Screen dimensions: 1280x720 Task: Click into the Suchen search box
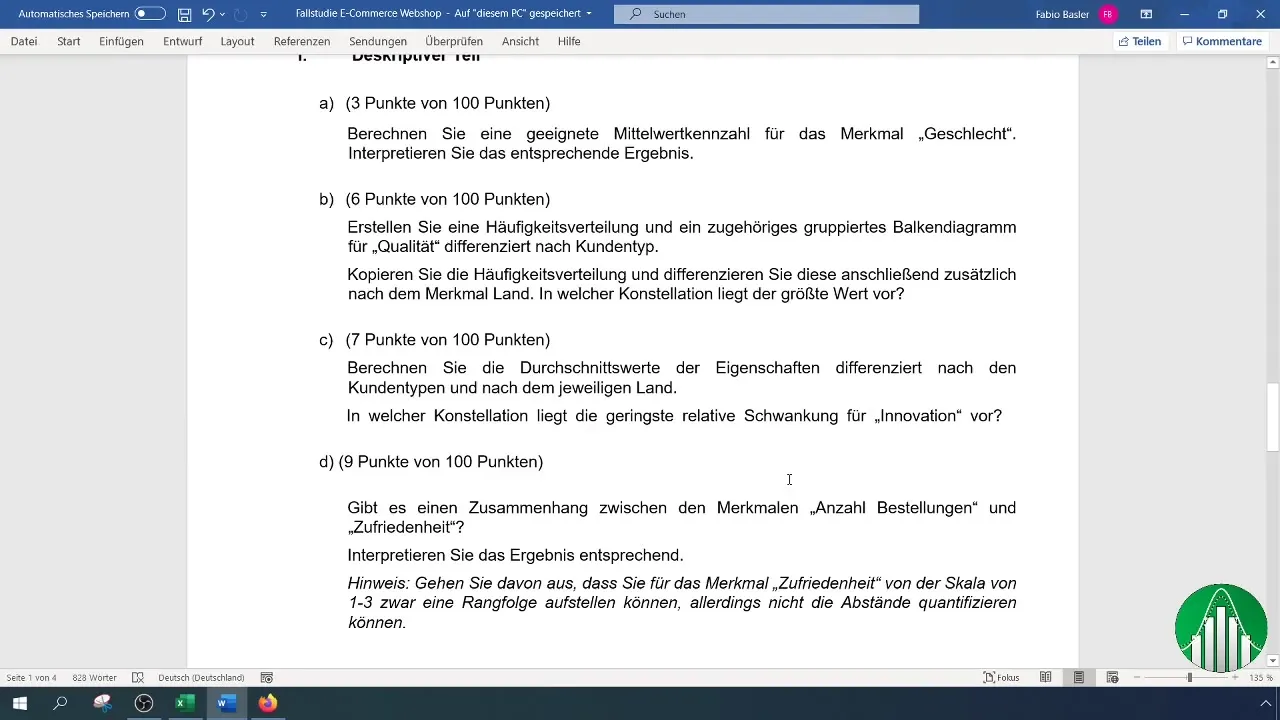click(x=766, y=15)
